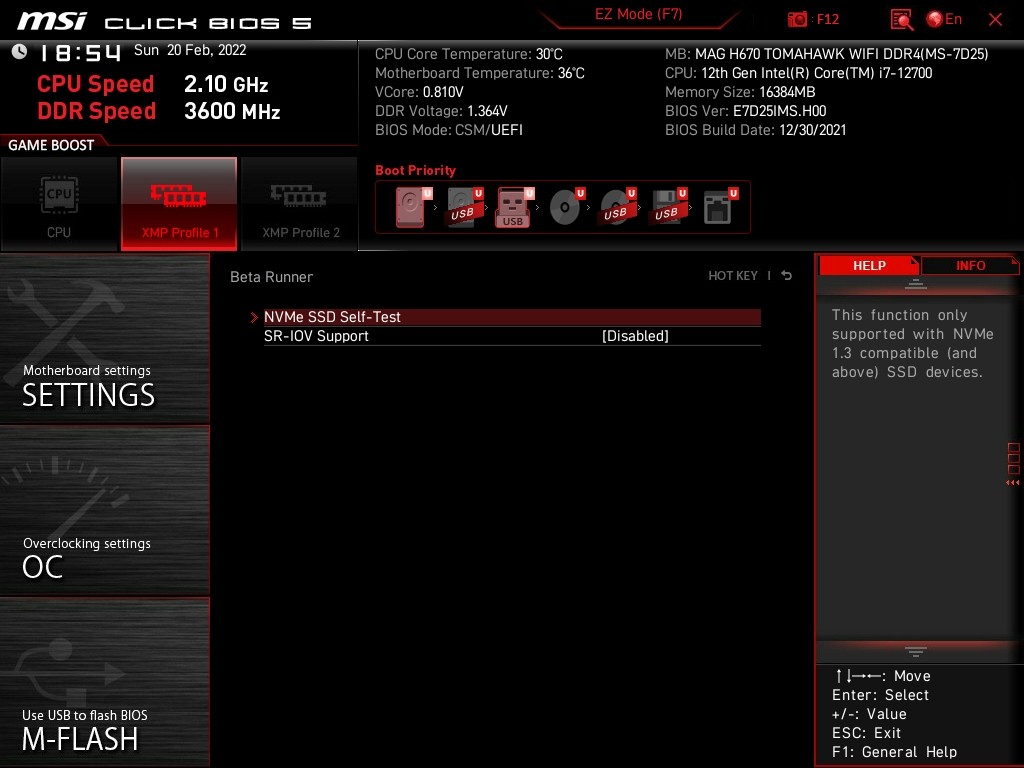Click the help panel top scroll handle
The width and height of the screenshot is (1024, 768).
(x=916, y=284)
